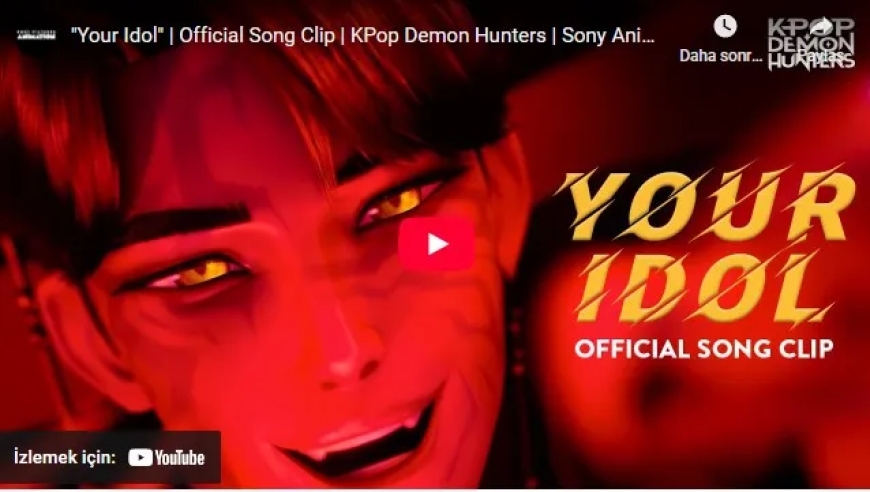The height and width of the screenshot is (492, 870).
Task: Click the white triangle inside play button
Action: [x=438, y=244]
